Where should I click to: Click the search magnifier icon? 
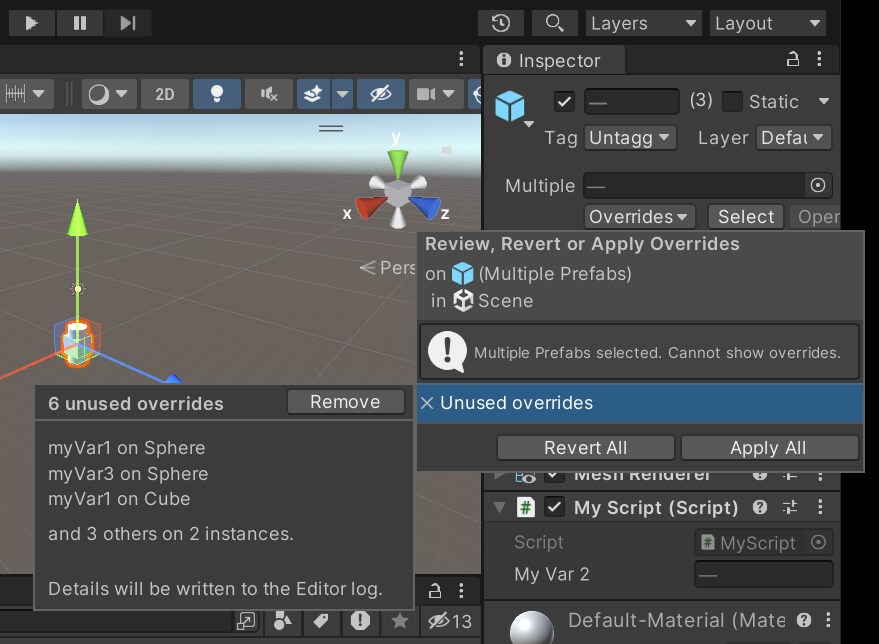pyautogui.click(x=554, y=23)
